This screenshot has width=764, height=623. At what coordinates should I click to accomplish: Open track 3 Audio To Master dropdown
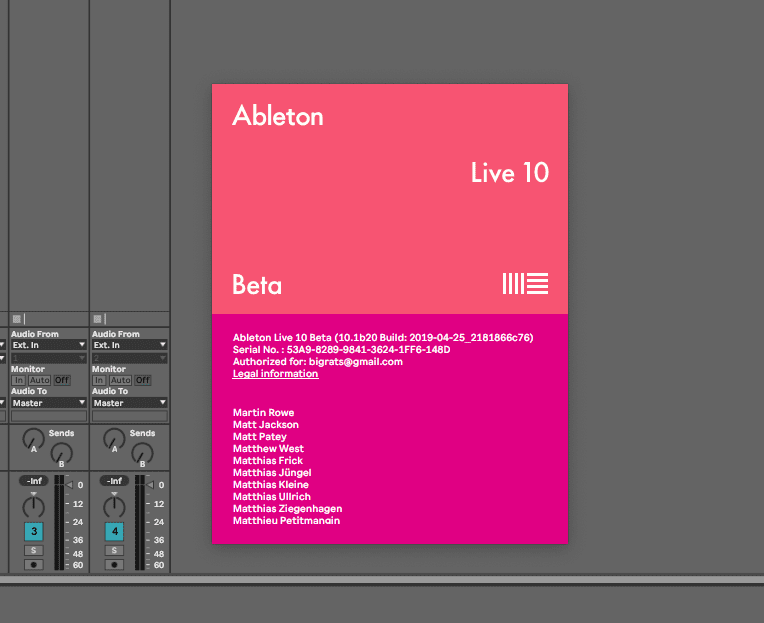click(49, 403)
